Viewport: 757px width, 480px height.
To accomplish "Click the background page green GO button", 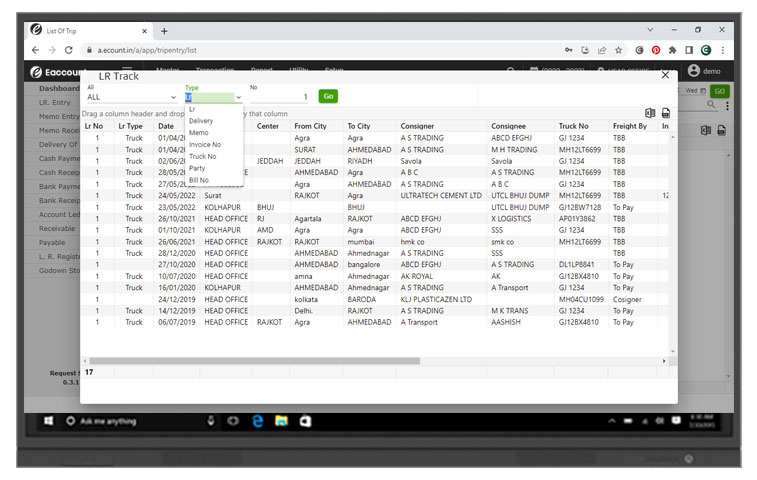I will [x=719, y=91].
